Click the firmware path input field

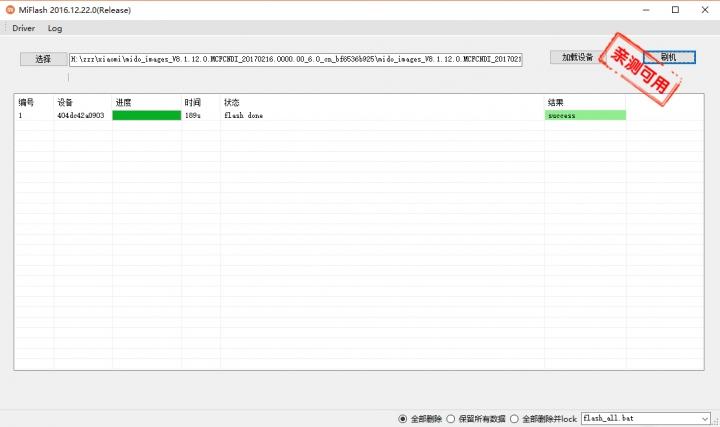coord(296,59)
